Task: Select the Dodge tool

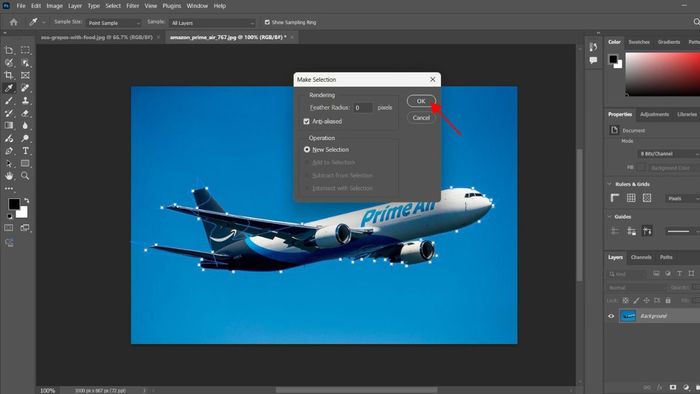Action: tap(25, 138)
